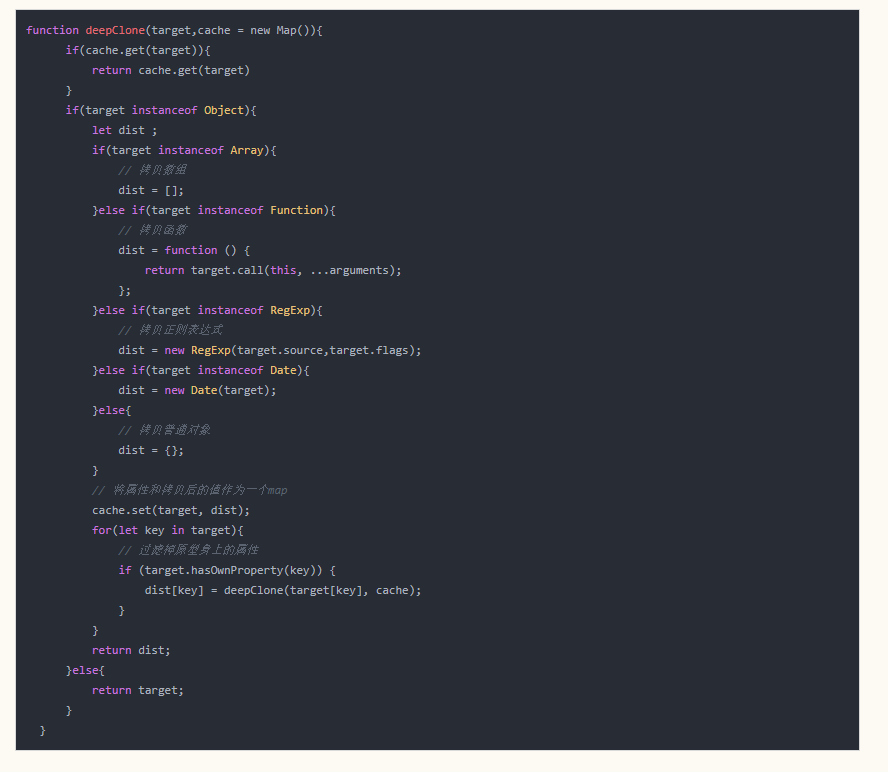The image size is (888, 772).
Task: Click the 'return cache.get(target)' line
Action: click(171, 70)
